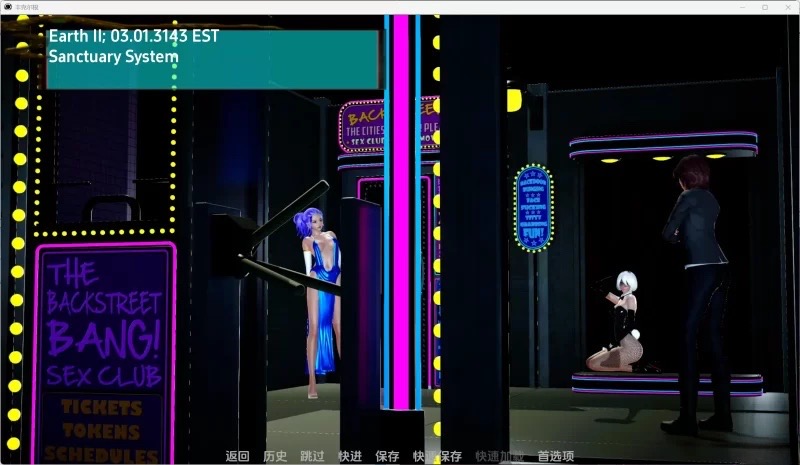Click the magenta neon pillar
The image size is (800, 465).
[x=401, y=210]
